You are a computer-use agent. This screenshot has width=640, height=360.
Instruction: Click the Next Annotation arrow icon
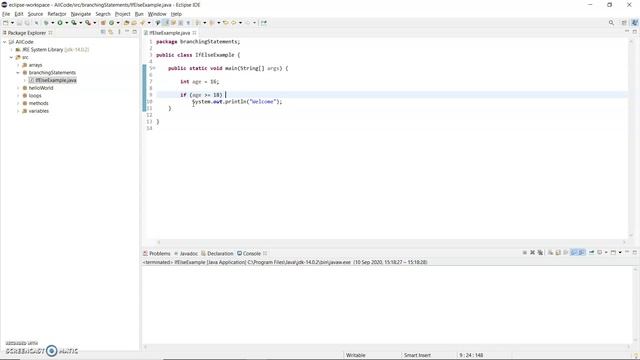pyautogui.click(x=198, y=23)
